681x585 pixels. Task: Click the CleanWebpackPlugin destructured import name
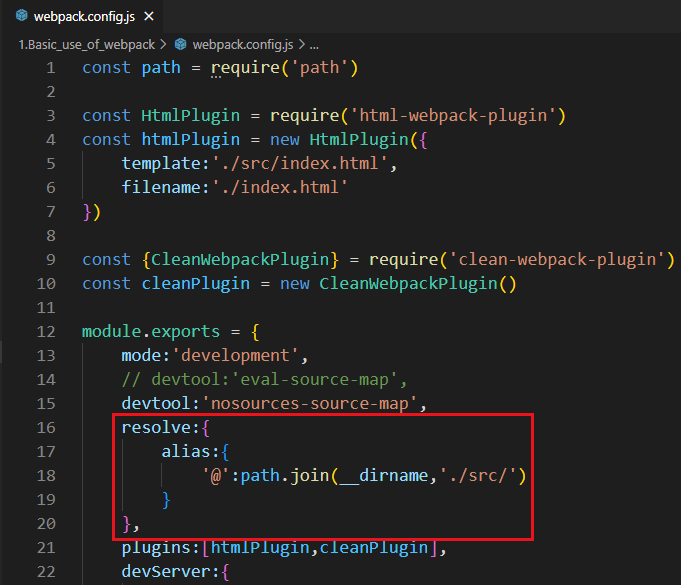(240, 260)
